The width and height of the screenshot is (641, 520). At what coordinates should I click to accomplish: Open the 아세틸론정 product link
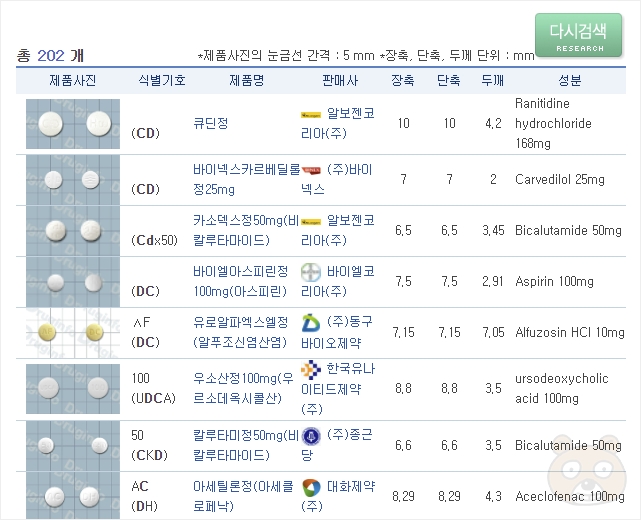pos(243,496)
